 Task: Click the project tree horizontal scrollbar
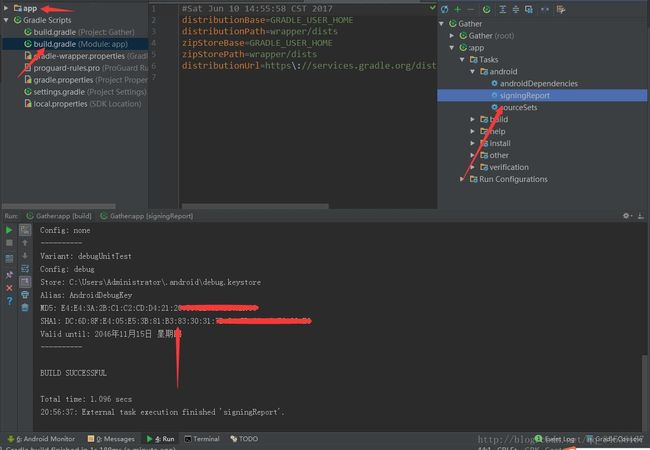(59, 206)
